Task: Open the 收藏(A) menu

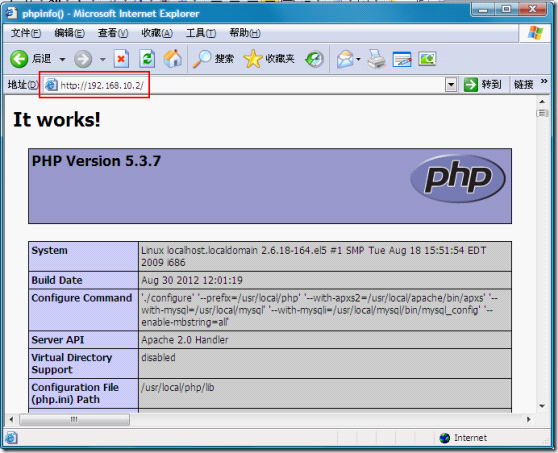Action: 157,33
